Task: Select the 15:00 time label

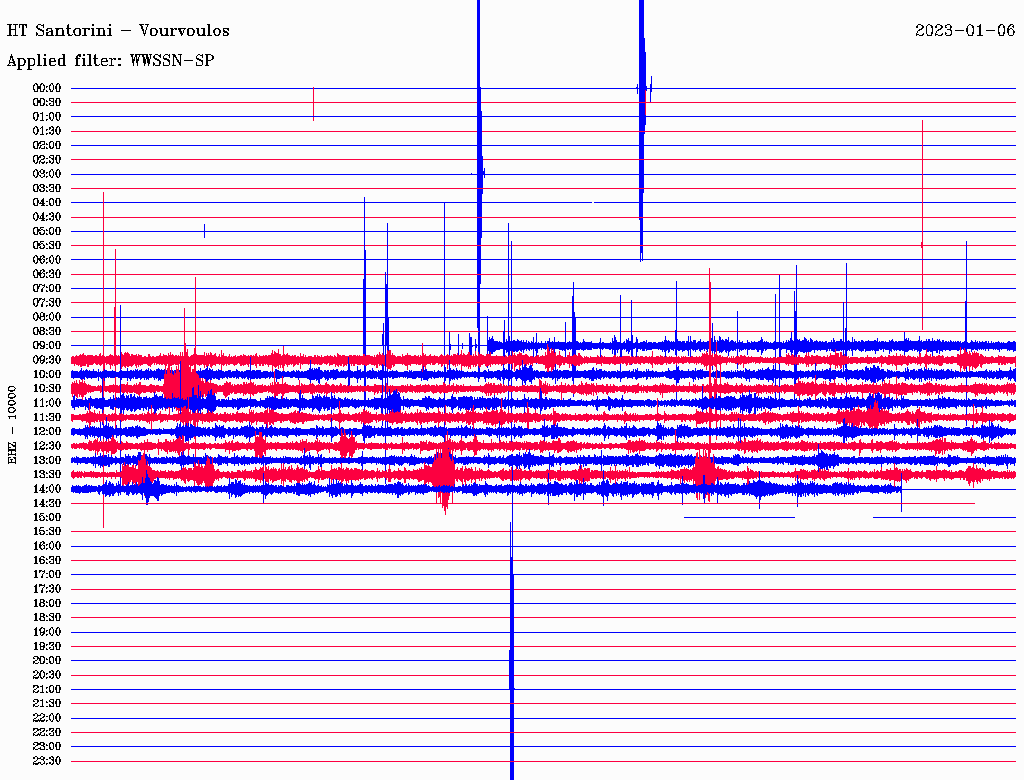Action: (46, 517)
